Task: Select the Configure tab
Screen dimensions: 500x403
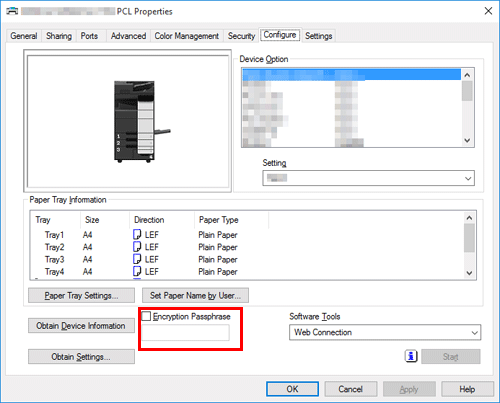Action: pyautogui.click(x=280, y=35)
